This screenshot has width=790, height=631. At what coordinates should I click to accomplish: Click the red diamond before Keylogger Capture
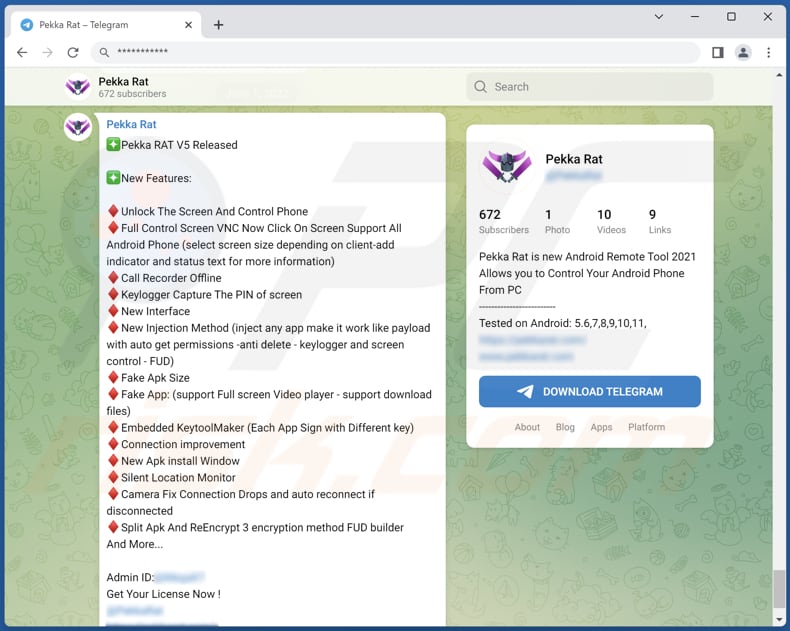[x=113, y=294]
